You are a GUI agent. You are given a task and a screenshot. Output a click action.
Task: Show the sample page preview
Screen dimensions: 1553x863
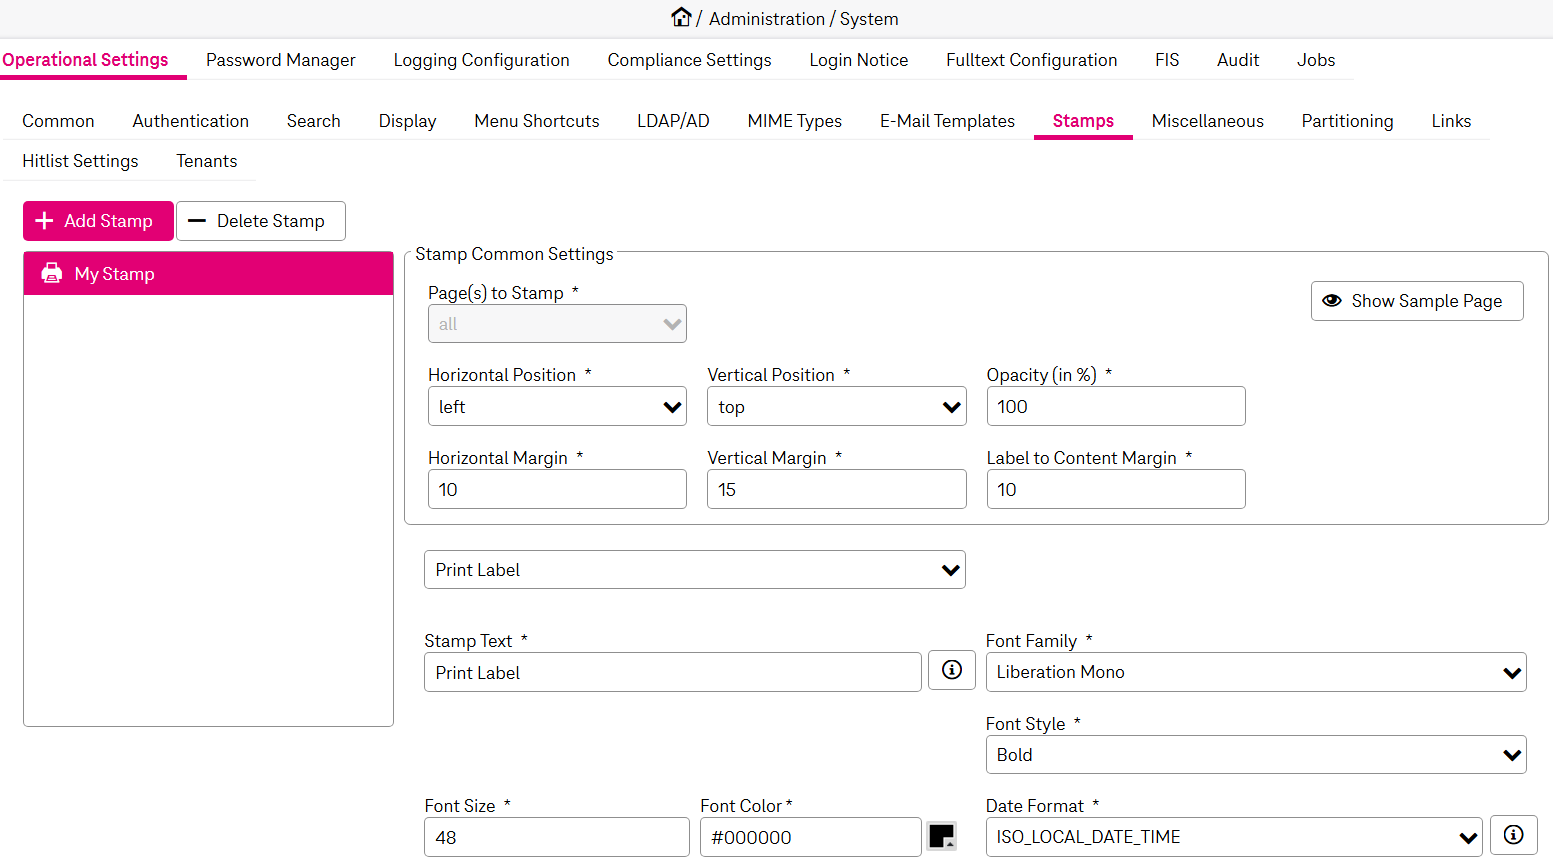coord(1416,301)
